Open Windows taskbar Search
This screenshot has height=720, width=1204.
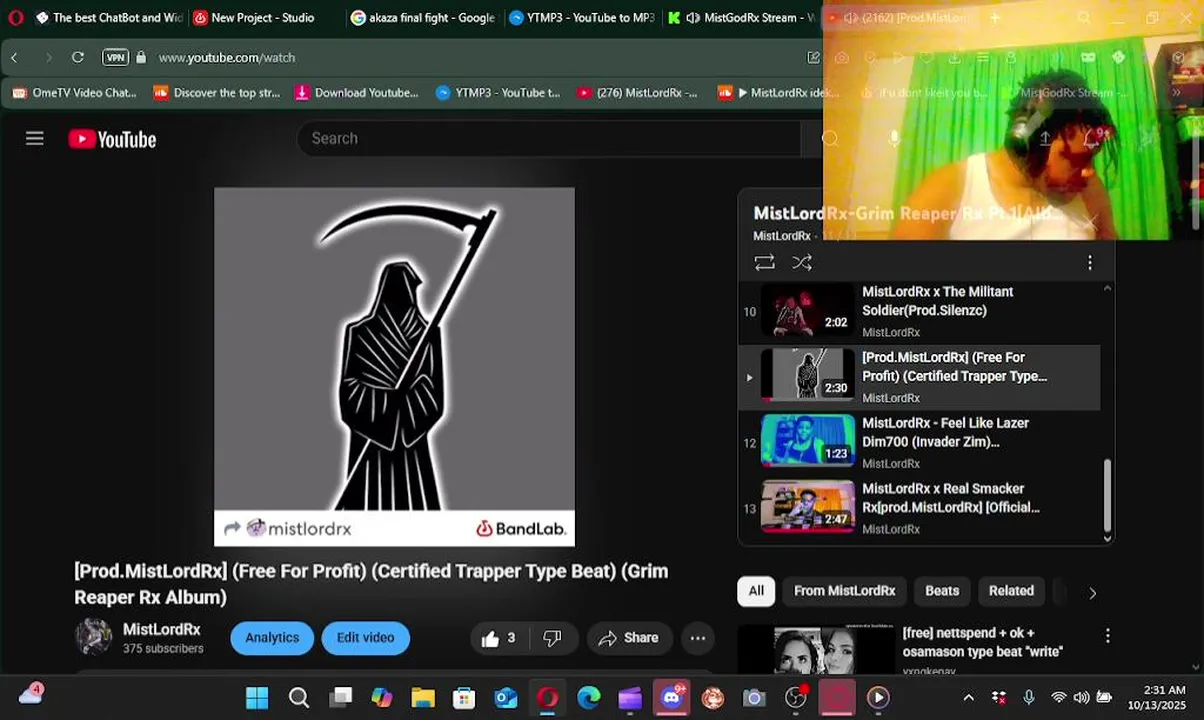coord(299,697)
